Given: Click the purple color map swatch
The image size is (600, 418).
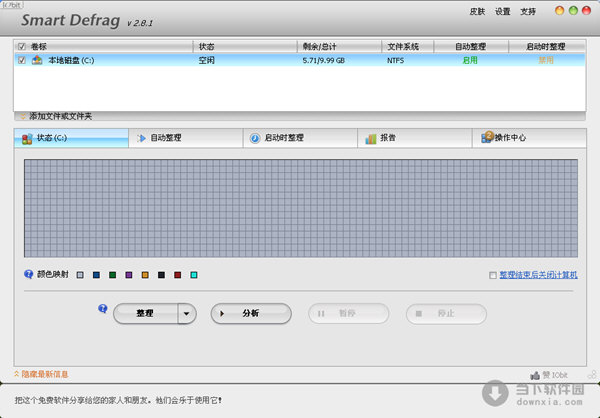Looking at the screenshot, I should point(129,275).
